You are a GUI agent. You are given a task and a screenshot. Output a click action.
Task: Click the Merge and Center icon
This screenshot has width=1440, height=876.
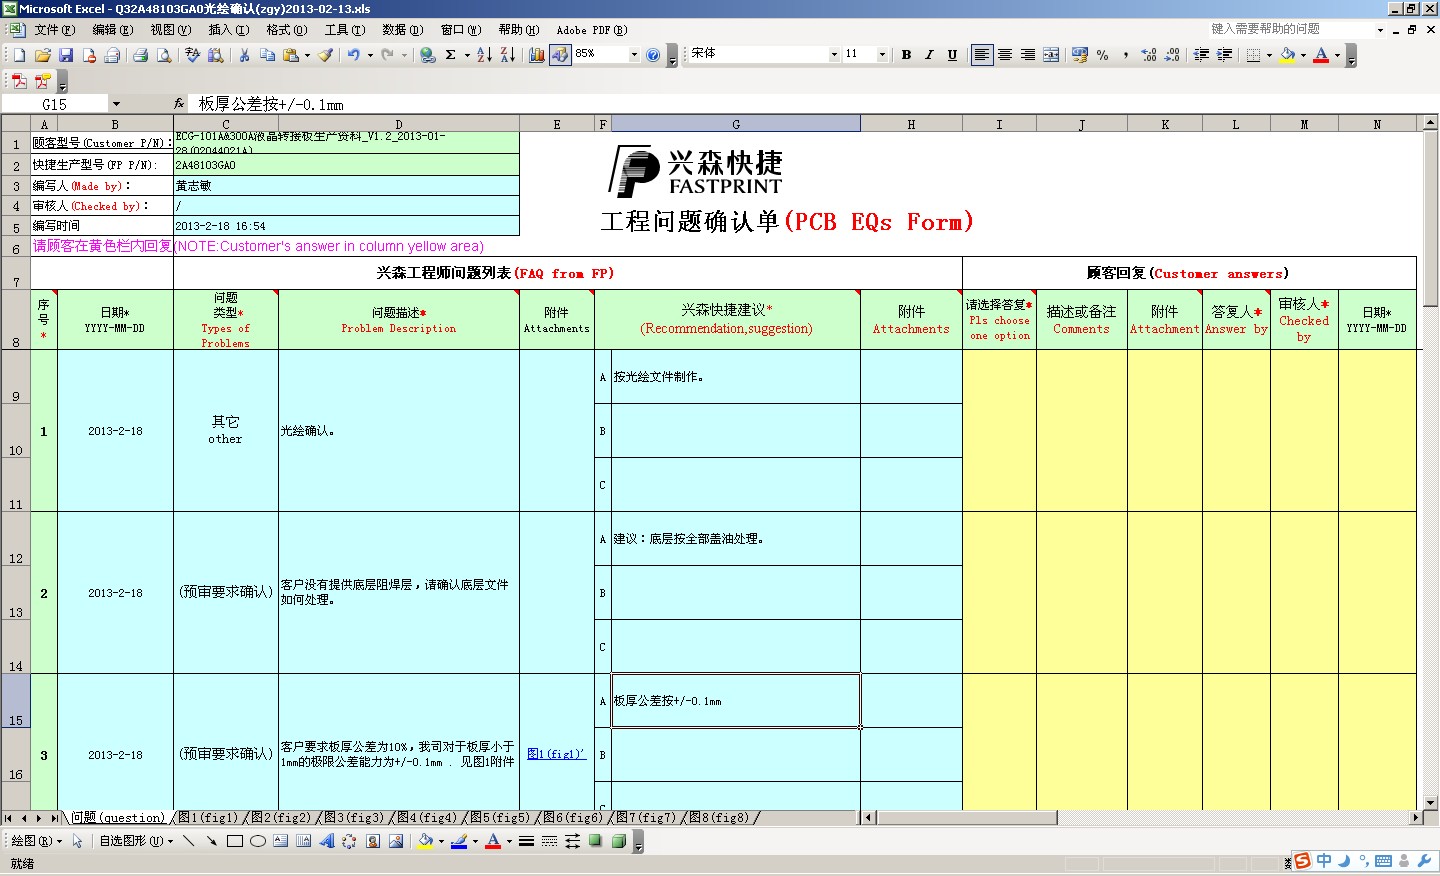tap(1051, 55)
